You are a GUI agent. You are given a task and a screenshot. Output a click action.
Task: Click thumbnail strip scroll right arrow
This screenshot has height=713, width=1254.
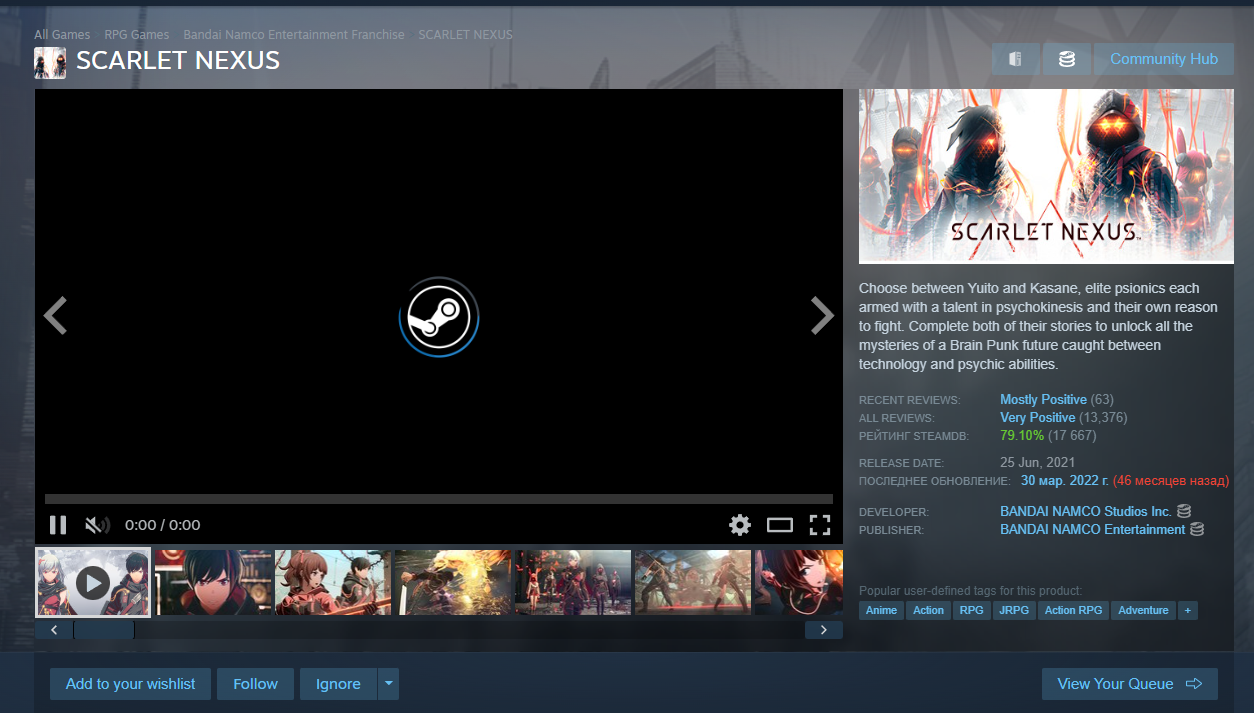pos(824,630)
